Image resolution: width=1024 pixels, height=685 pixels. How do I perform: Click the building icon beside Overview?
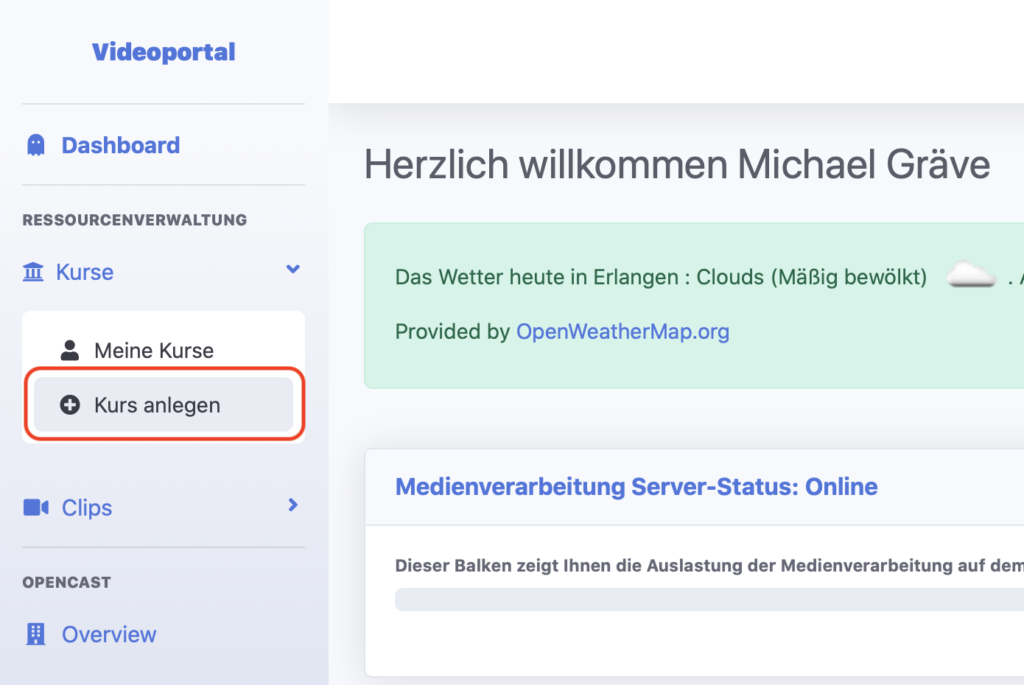(34, 634)
